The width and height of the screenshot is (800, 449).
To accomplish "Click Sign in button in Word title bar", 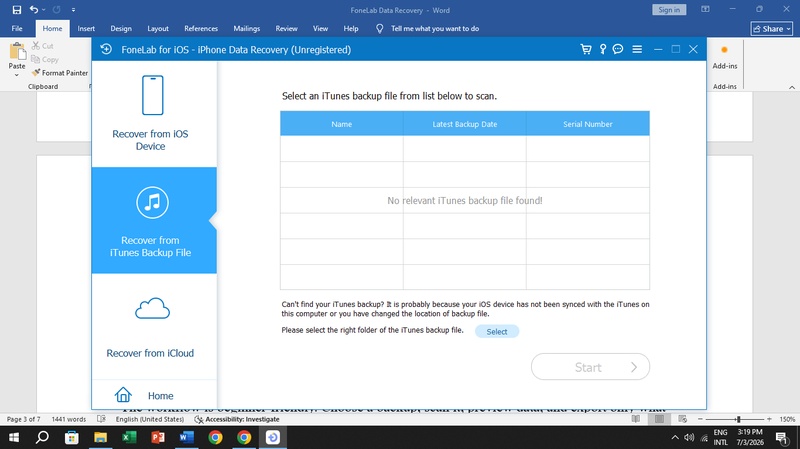I will [x=669, y=10].
